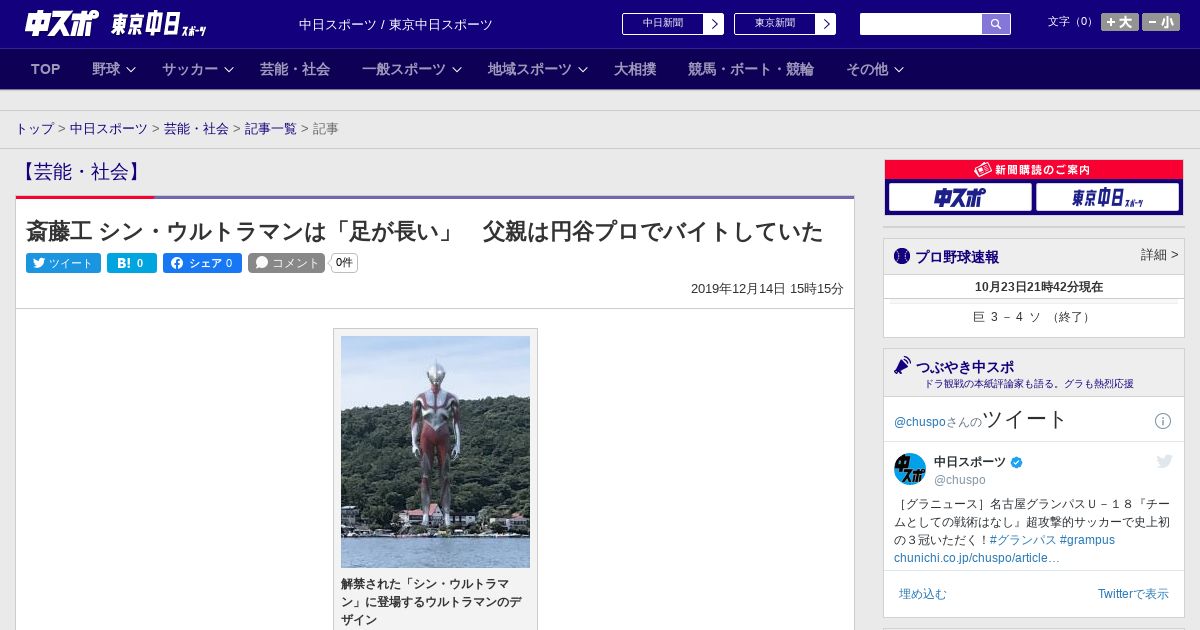
Task: Click the Twitter bird icon on tweet
Action: [x=1164, y=461]
